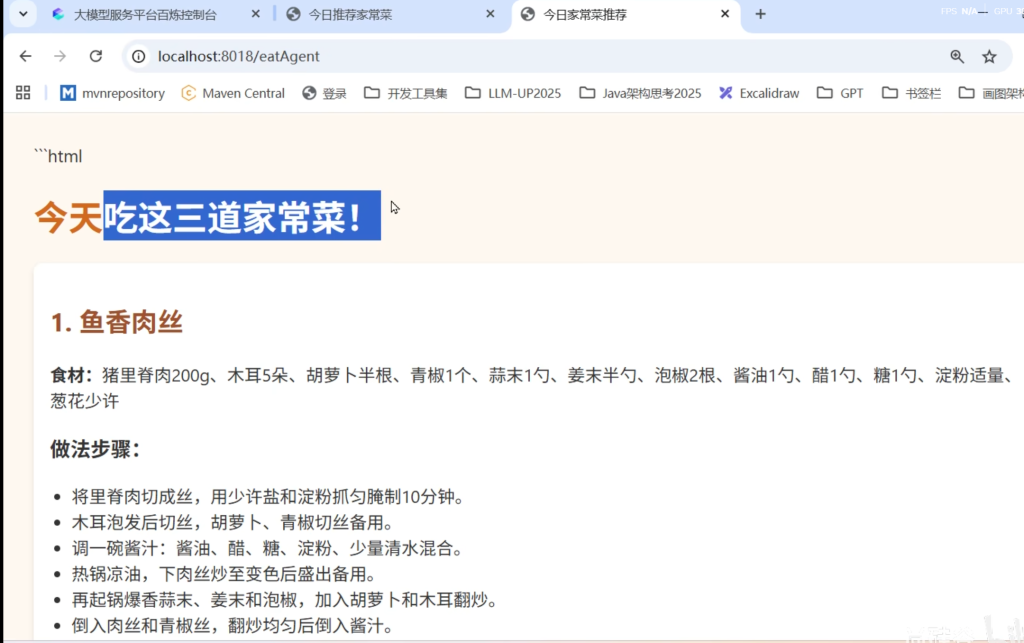
Task: Switch to 大模型服务平台百炼控制台 tab
Action: click(145, 14)
